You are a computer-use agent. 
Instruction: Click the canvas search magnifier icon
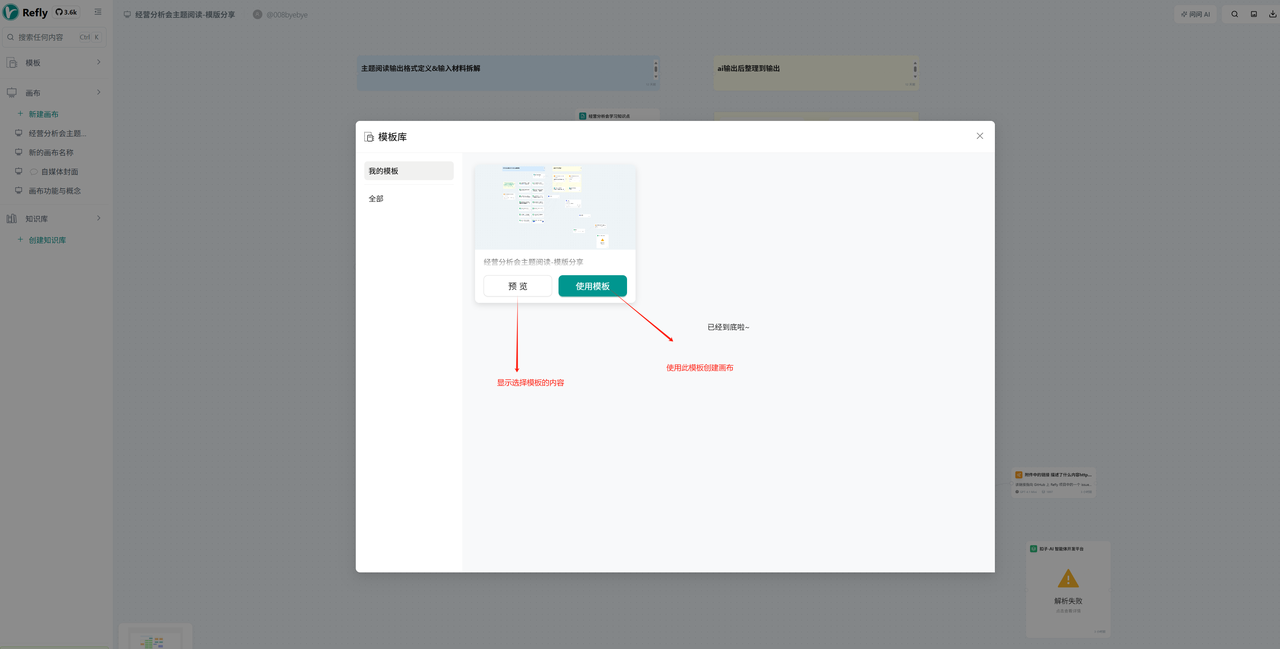click(1235, 14)
